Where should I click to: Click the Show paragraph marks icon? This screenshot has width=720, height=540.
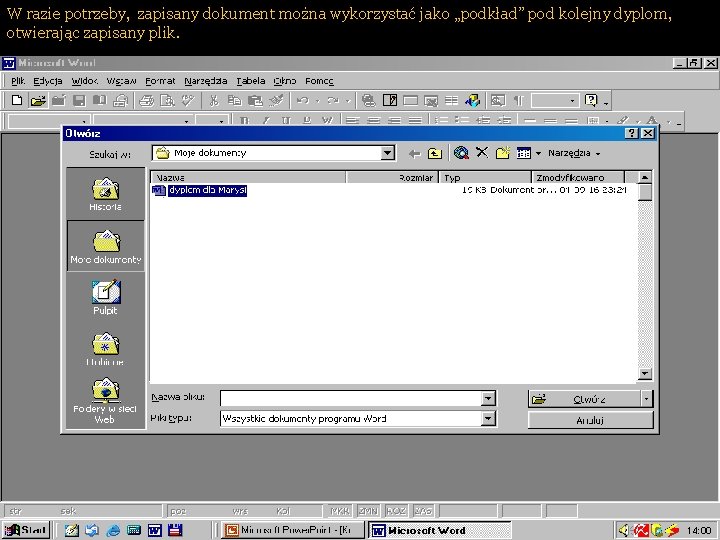[518, 100]
